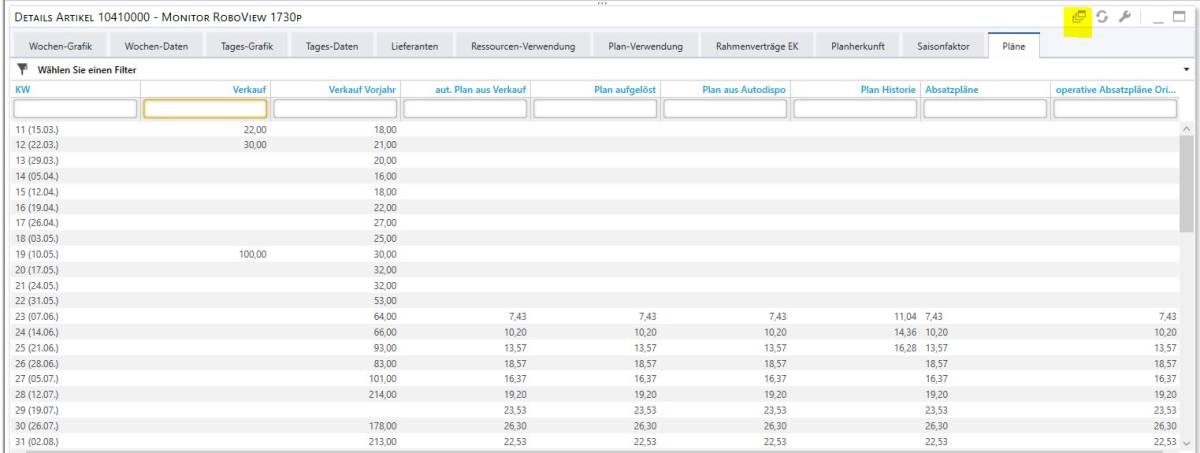Select the Pläne tab

click(x=1013, y=46)
